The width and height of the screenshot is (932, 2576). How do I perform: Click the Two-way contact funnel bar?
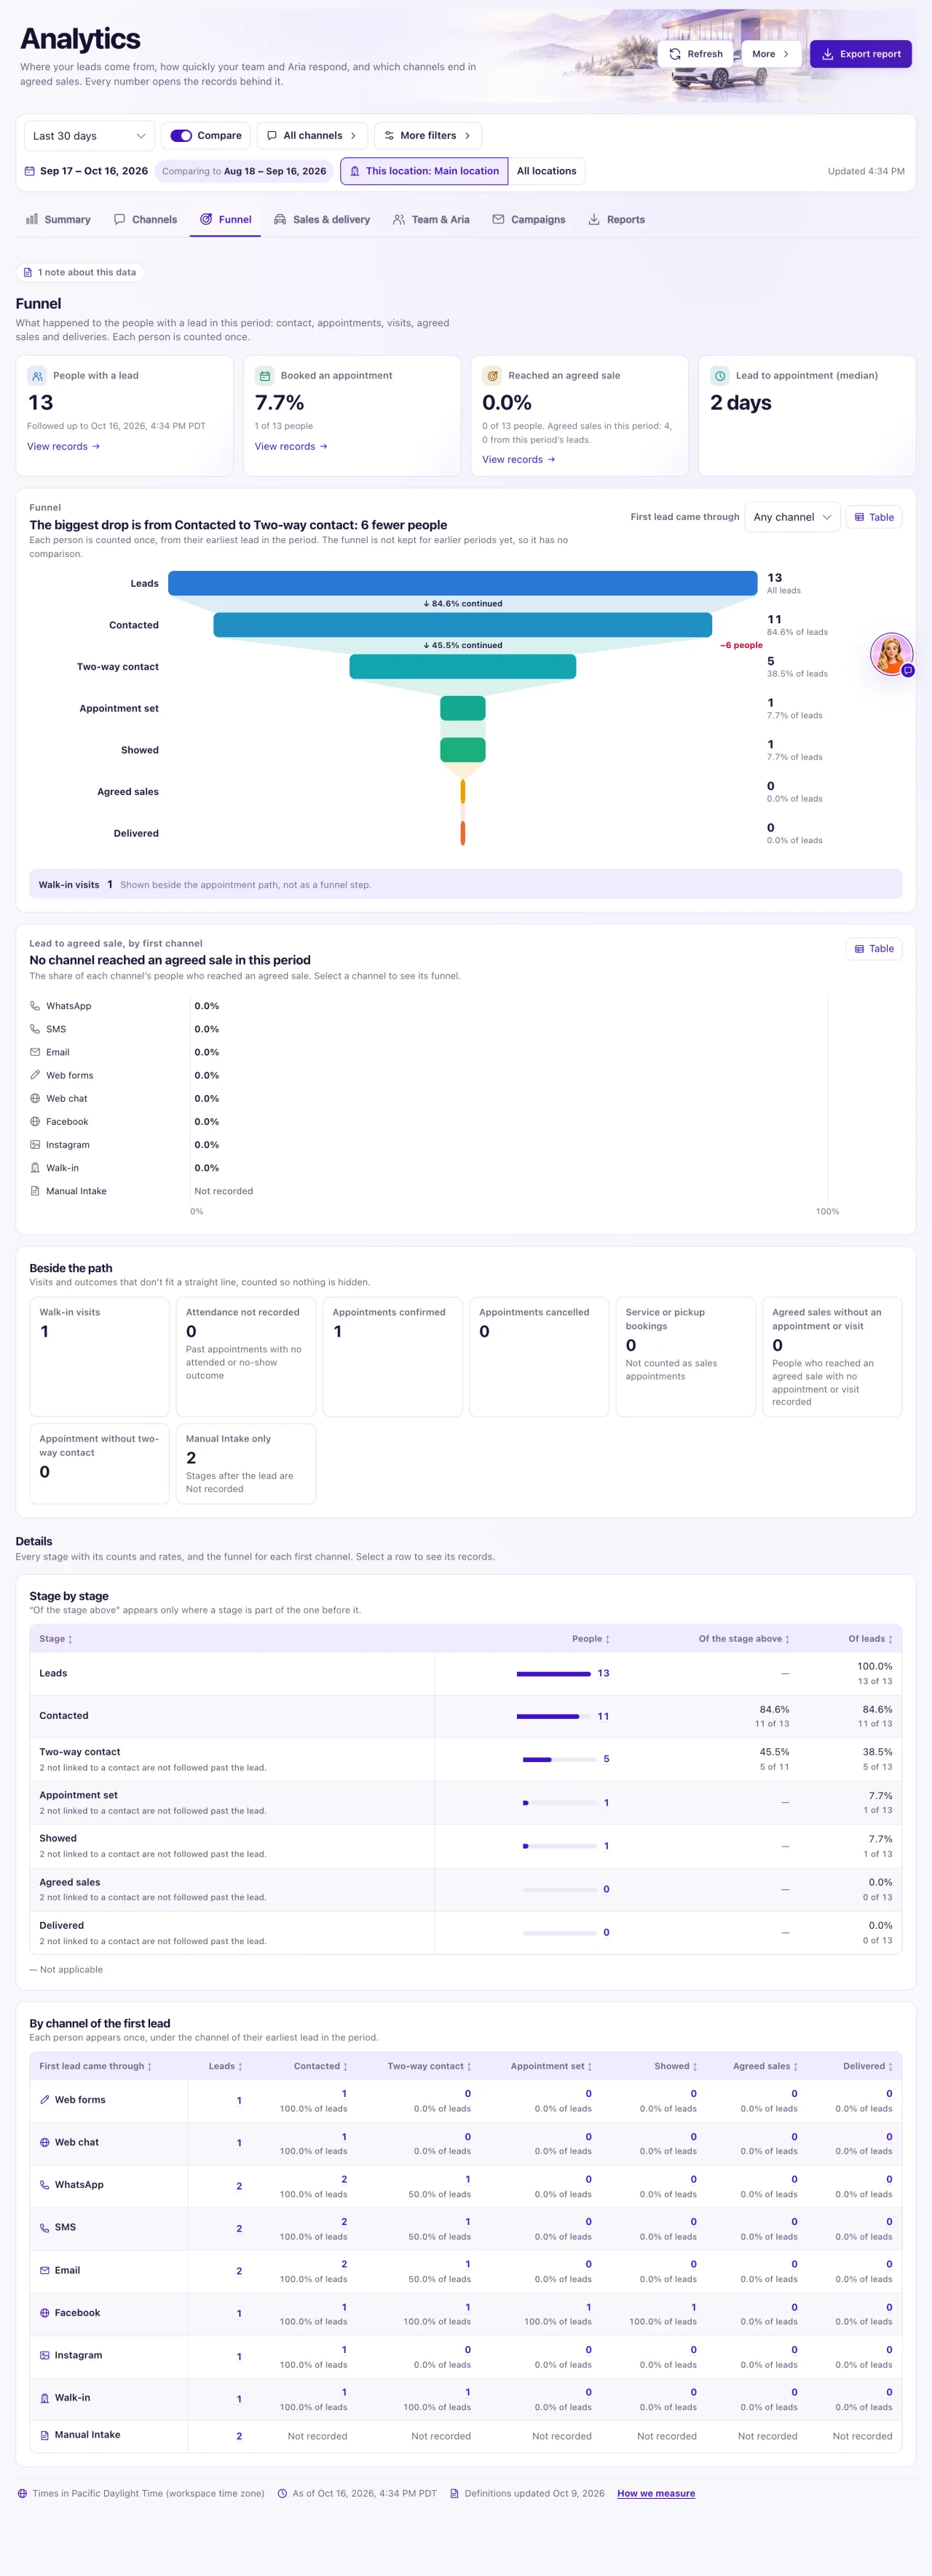[x=462, y=667]
